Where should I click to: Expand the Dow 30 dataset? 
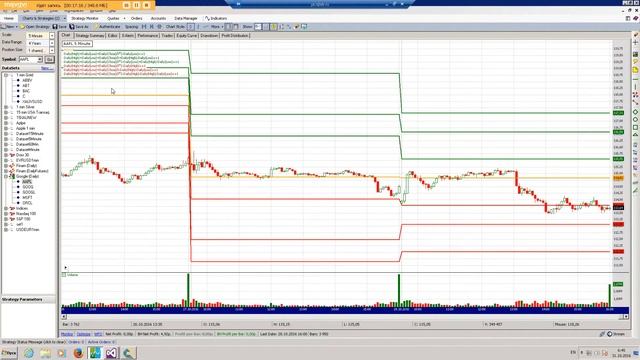click(x=6, y=155)
